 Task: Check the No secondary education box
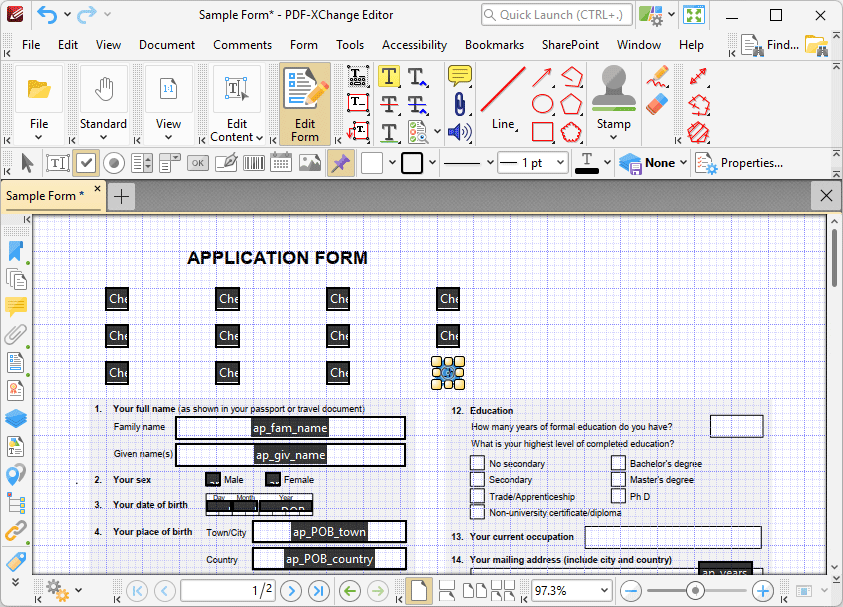(477, 463)
